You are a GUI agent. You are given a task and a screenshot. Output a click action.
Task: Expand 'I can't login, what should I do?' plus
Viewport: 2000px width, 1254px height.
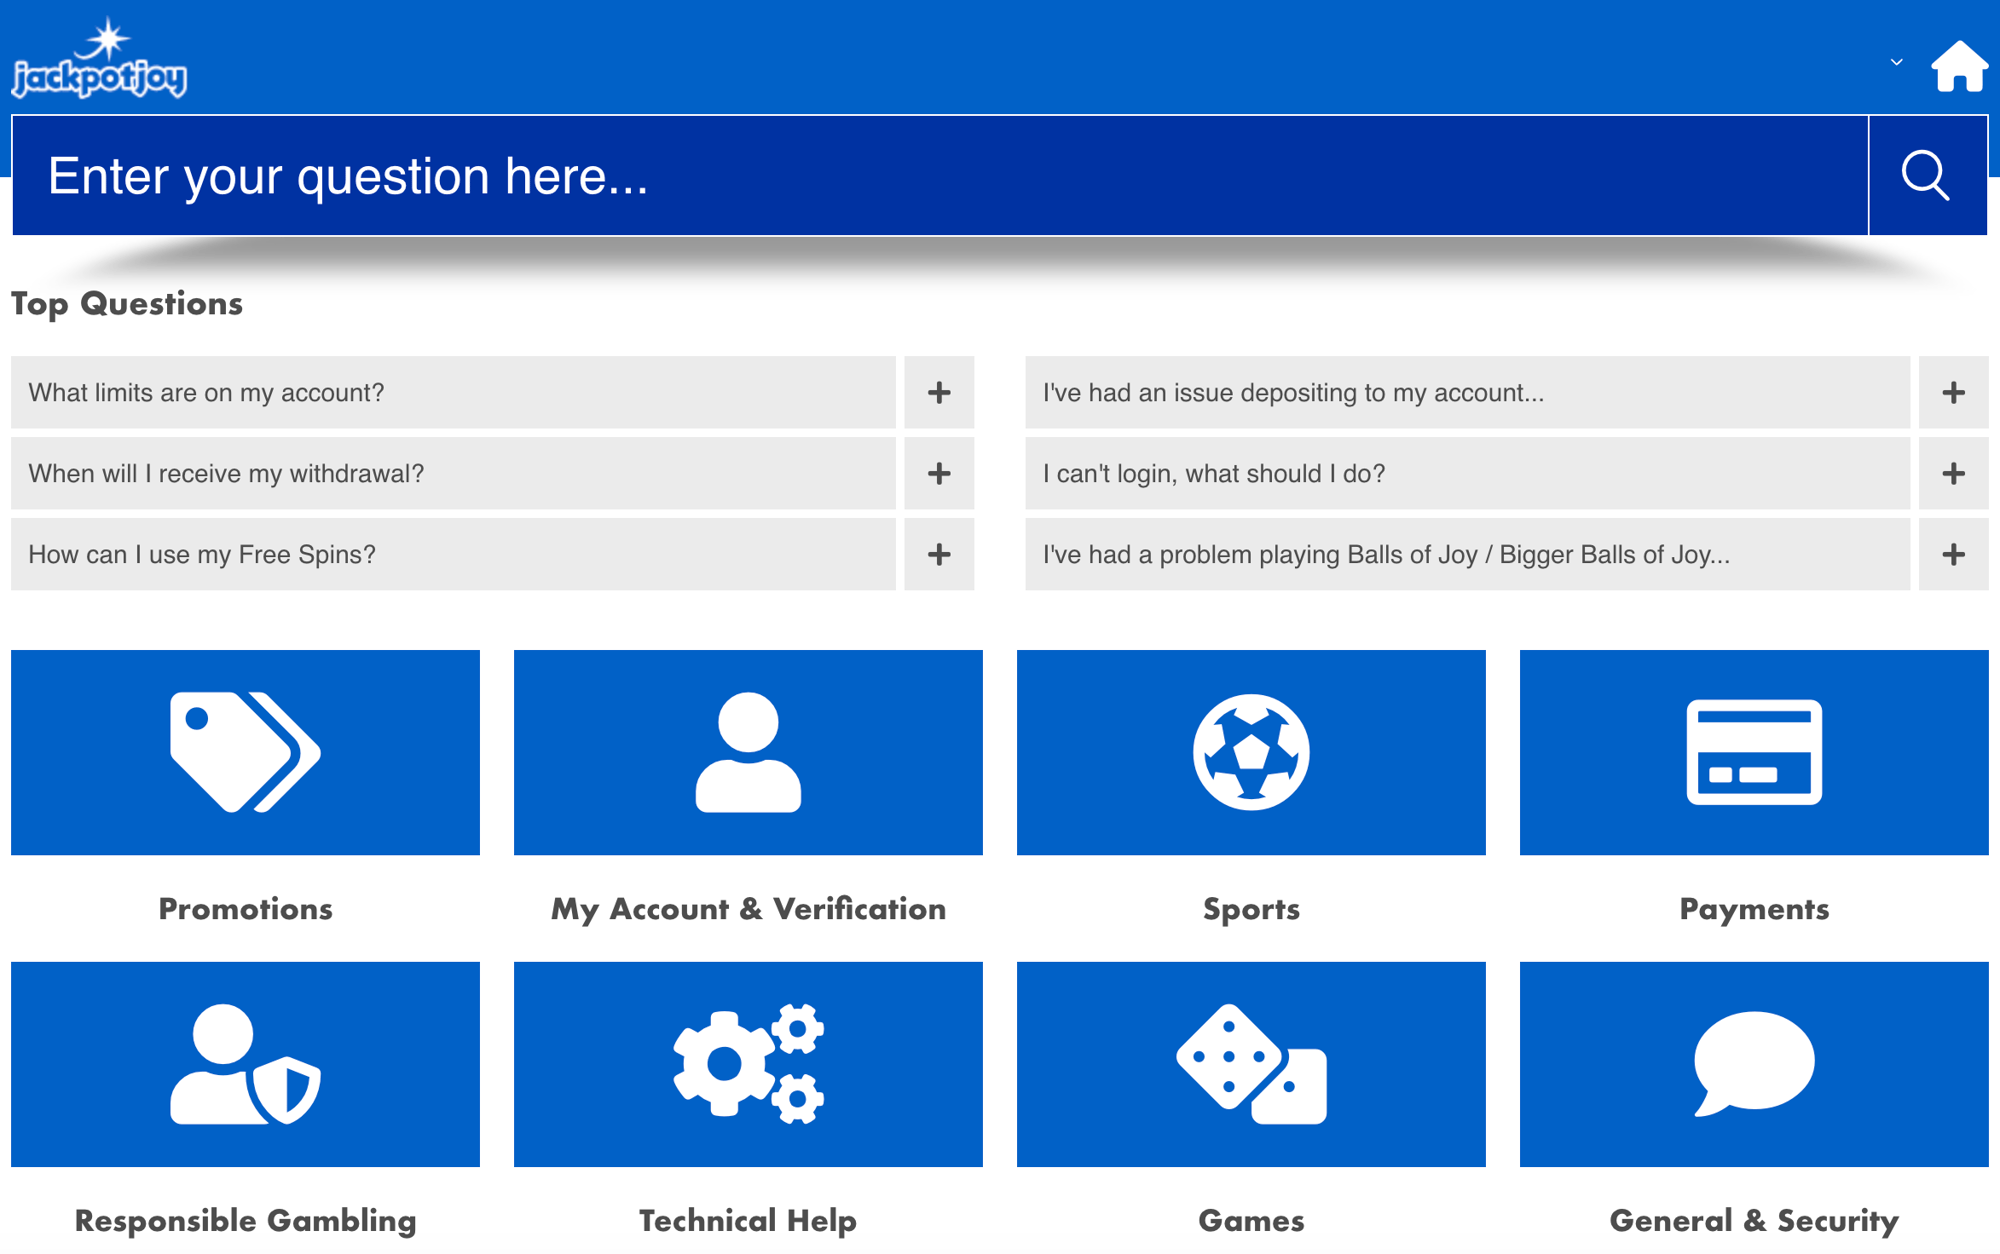point(1953,474)
